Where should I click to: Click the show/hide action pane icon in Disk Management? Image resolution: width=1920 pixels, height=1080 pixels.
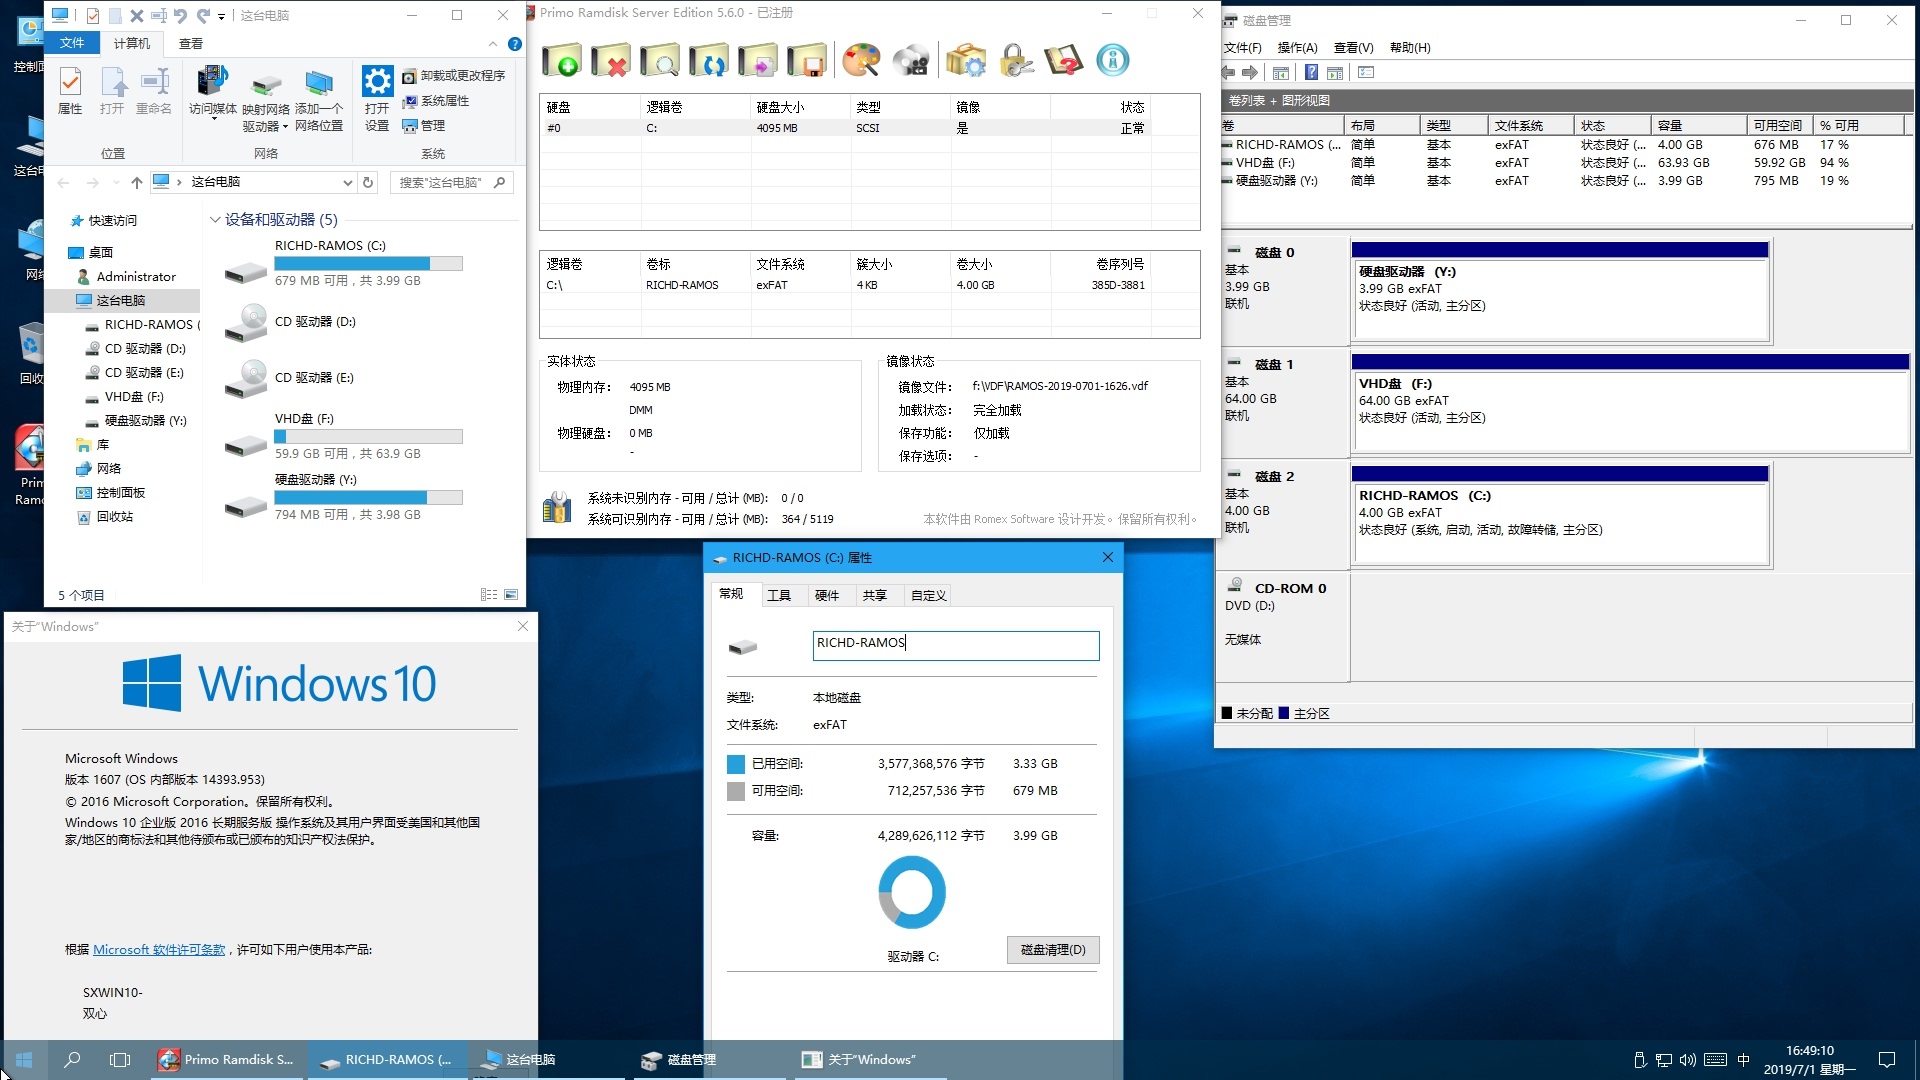pyautogui.click(x=1335, y=72)
